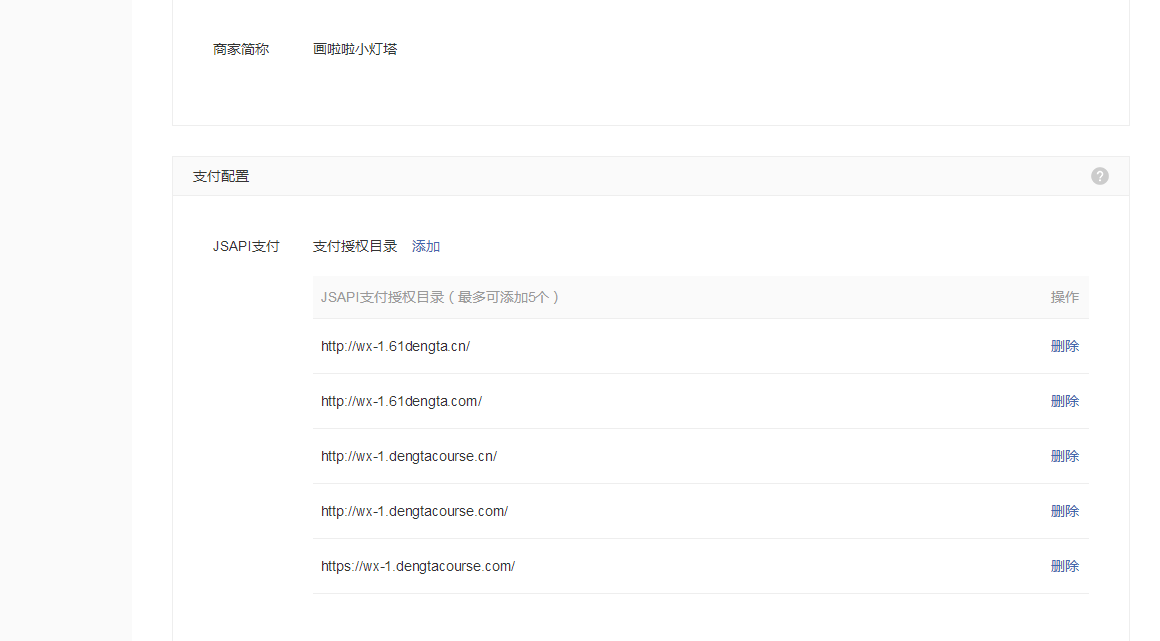
Task: Select the URL text http://wx-1.61dengta.com/
Action: point(401,401)
